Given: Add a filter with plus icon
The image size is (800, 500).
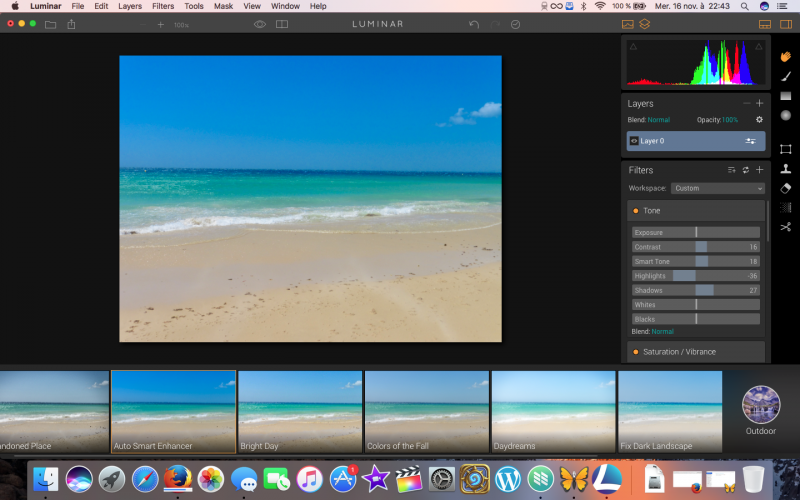Looking at the screenshot, I should (760, 169).
